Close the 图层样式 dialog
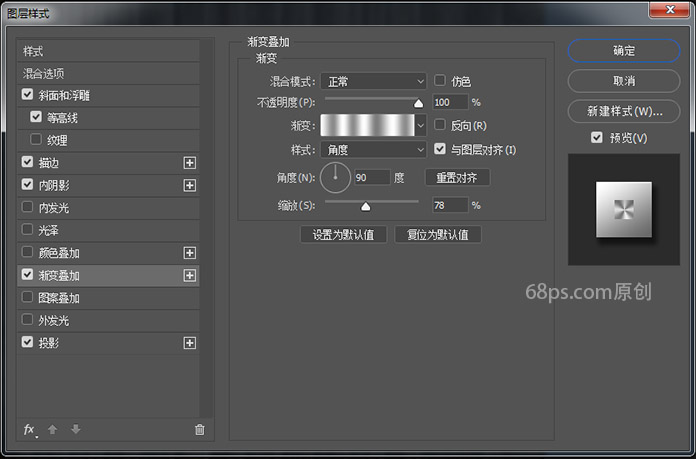The image size is (696, 459). coord(670,10)
